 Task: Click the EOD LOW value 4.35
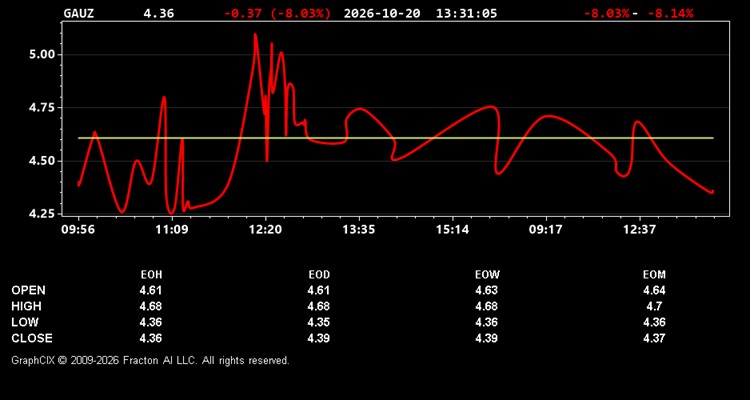tap(319, 322)
